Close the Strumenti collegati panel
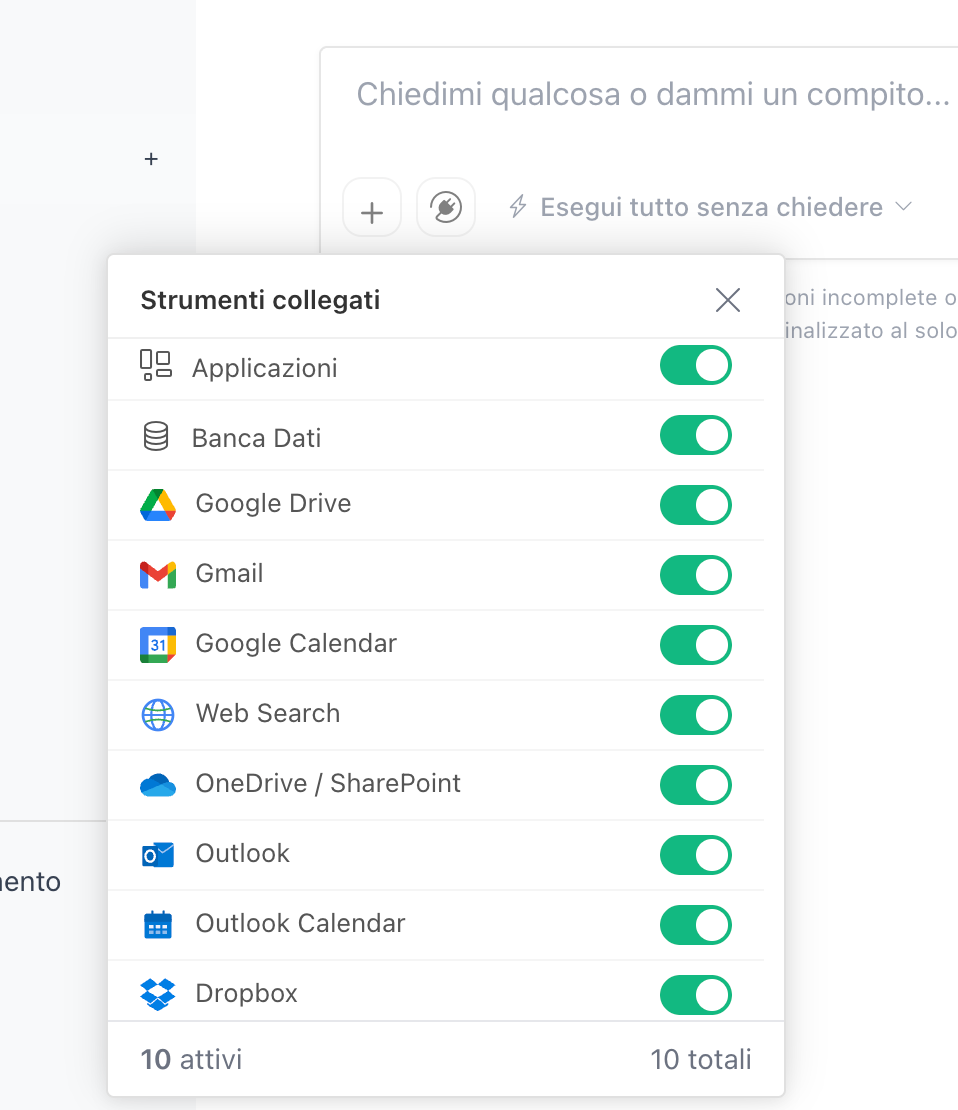The image size is (958, 1110). pos(728,300)
